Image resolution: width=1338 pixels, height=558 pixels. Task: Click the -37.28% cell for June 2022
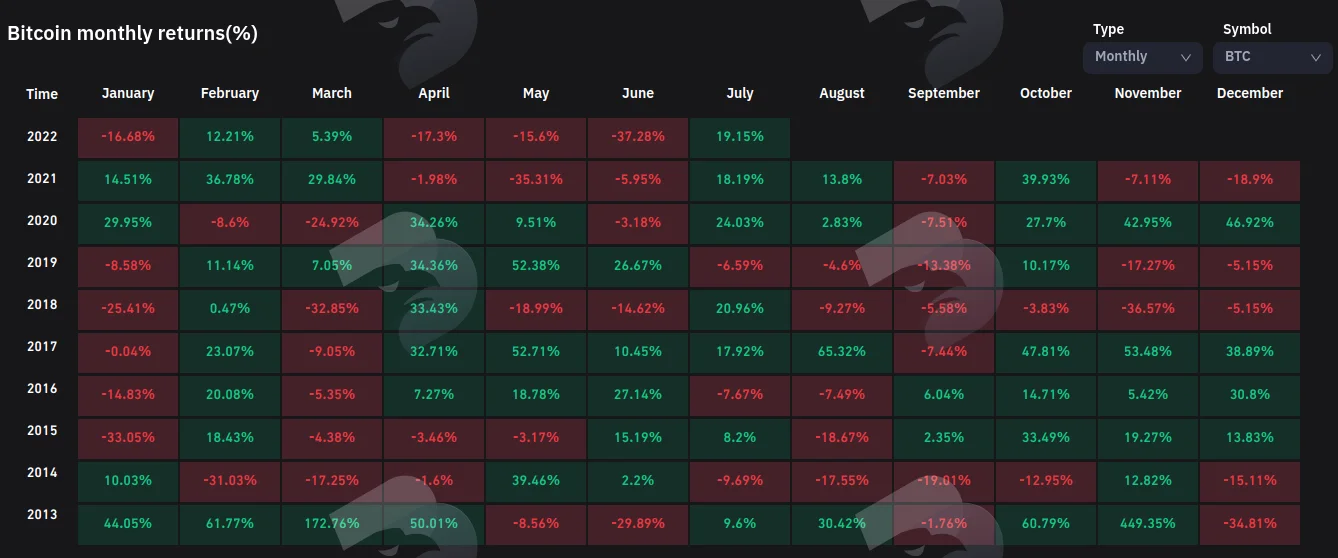click(x=638, y=136)
